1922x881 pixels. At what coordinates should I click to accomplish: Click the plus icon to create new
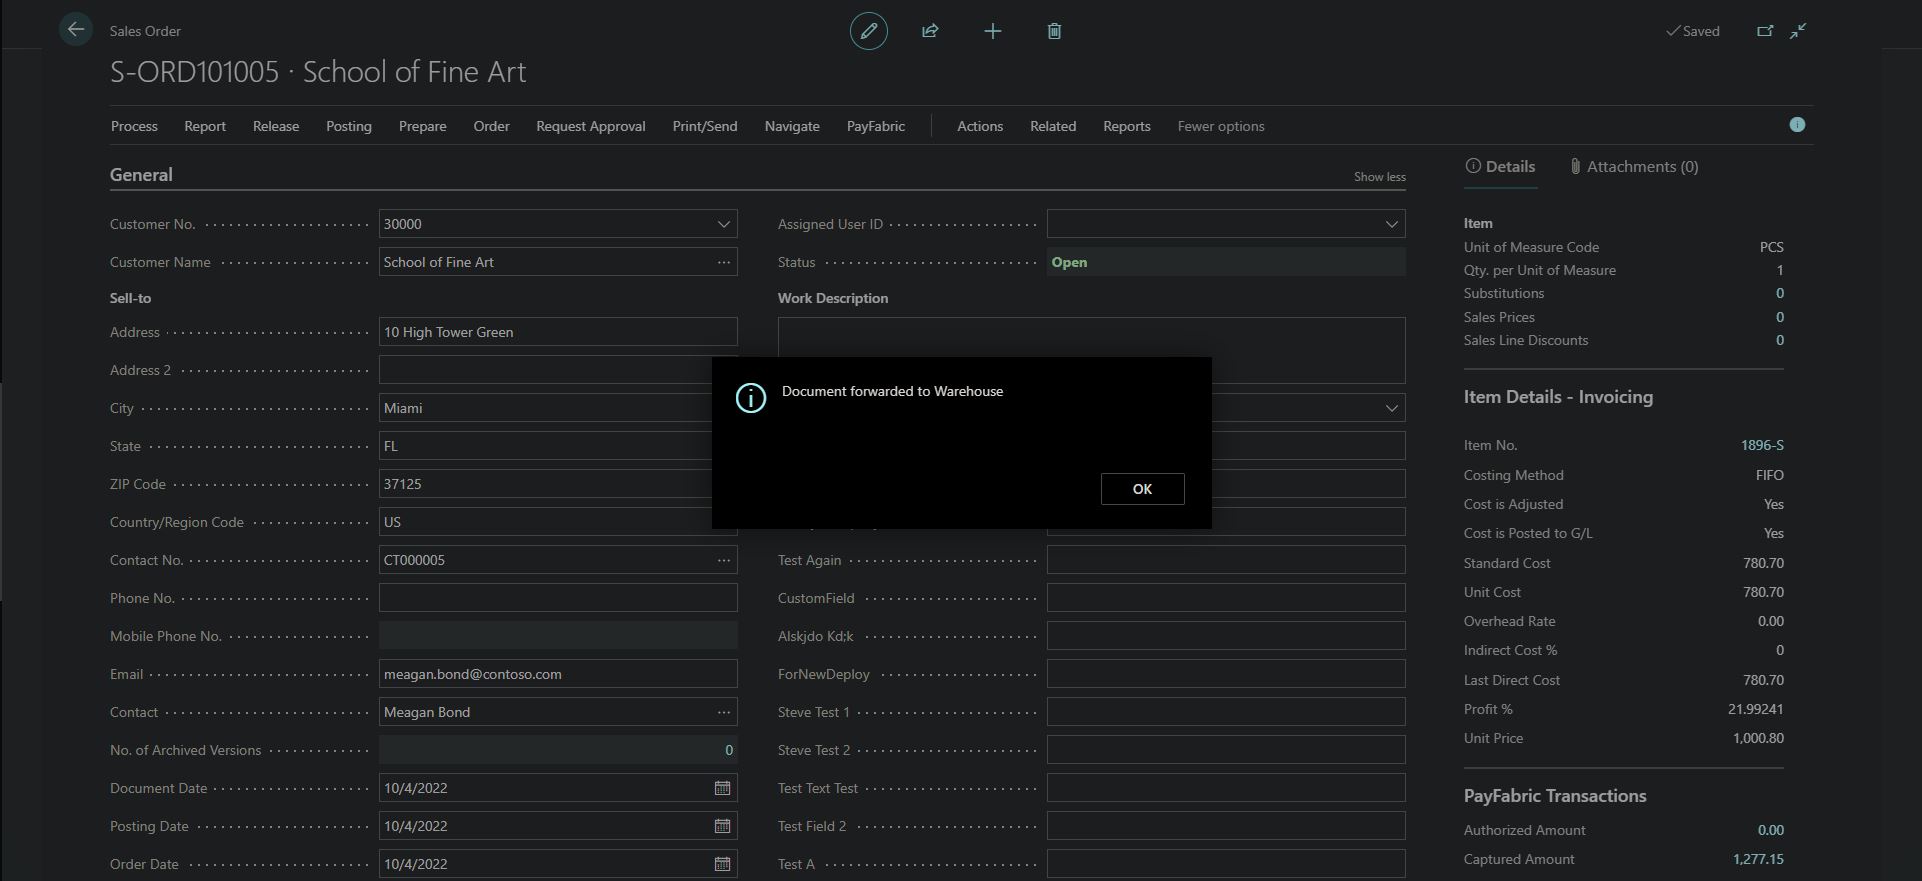(992, 31)
